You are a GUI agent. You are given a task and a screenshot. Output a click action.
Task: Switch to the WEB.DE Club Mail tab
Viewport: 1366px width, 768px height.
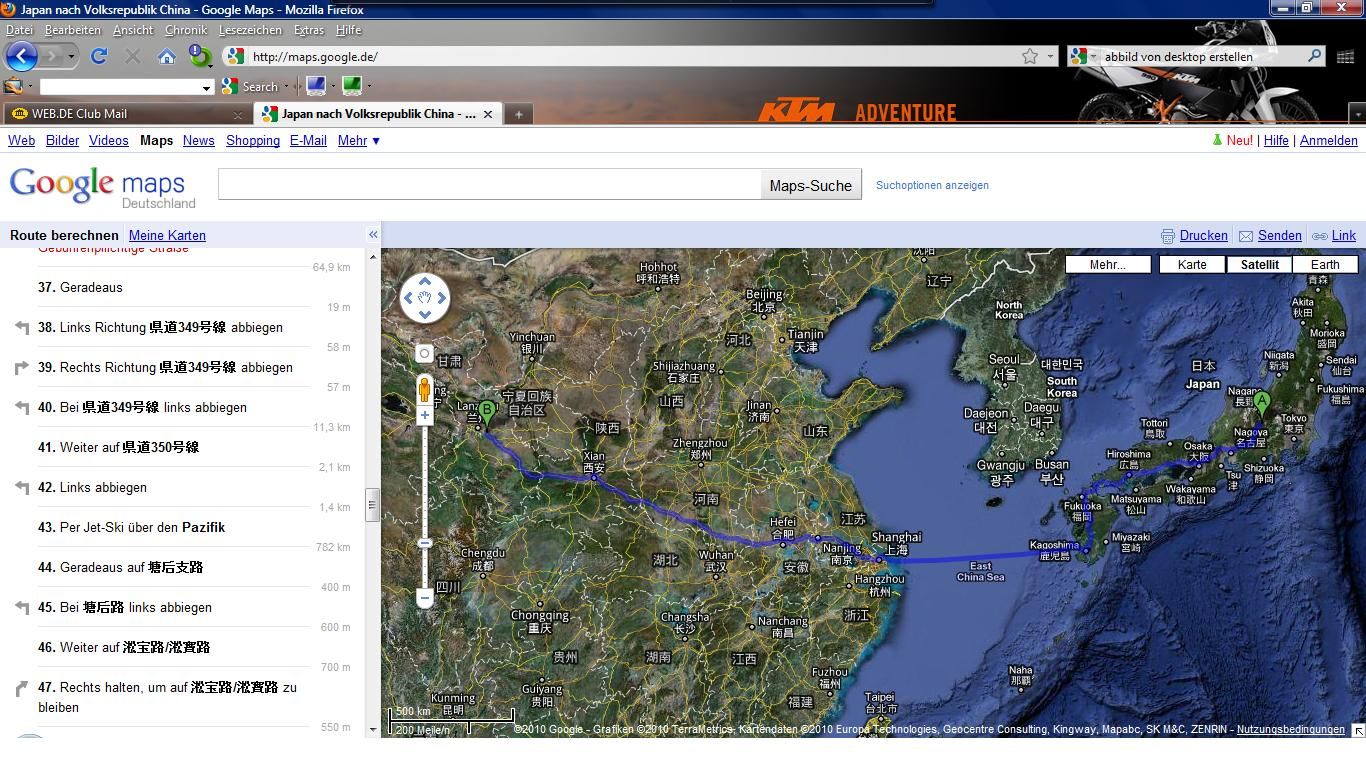tap(120, 114)
